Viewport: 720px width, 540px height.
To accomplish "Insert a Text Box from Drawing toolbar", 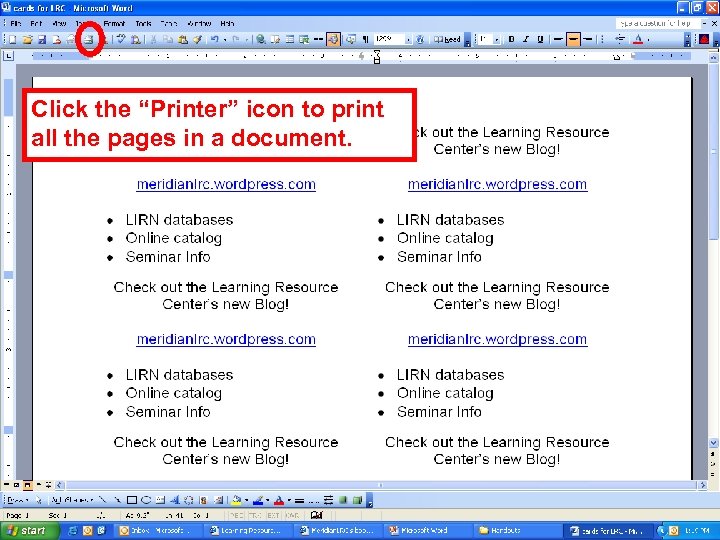I will coord(160,500).
